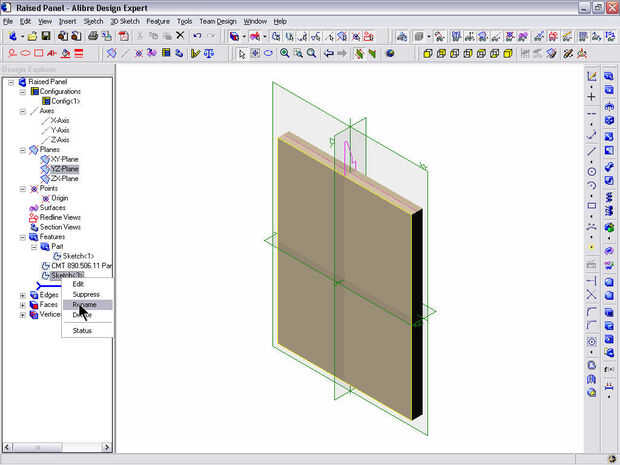This screenshot has height=465, width=620.
Task: Open the 3D Sketch menu
Action: pyautogui.click(x=124, y=21)
